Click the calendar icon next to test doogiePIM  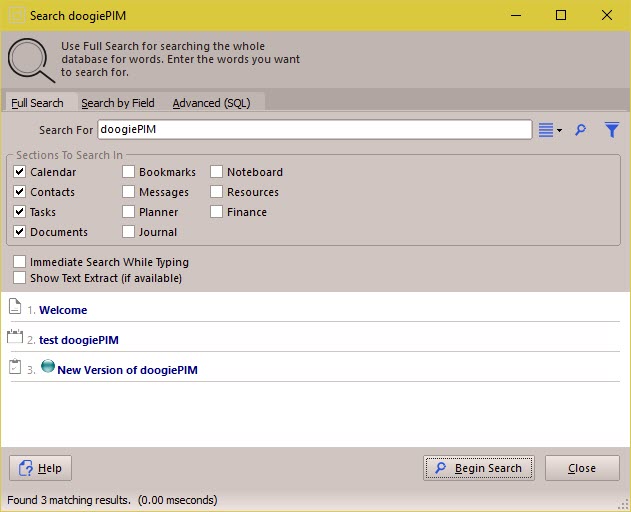coord(15,336)
